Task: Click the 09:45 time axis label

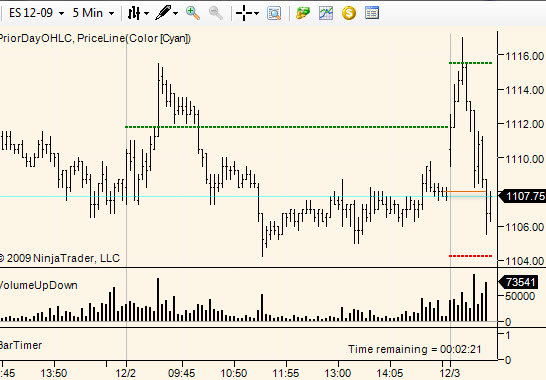Action: (x=181, y=373)
